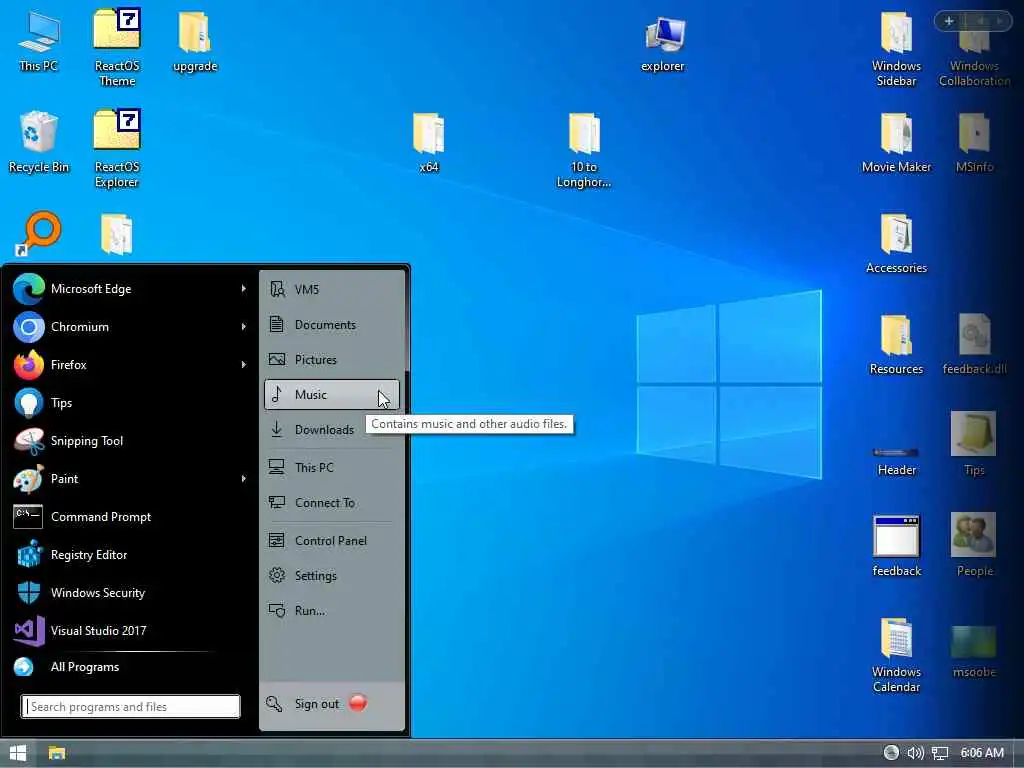The image size is (1024, 768).
Task: Select the Recycle Bin desktop icon
Action: click(x=39, y=142)
